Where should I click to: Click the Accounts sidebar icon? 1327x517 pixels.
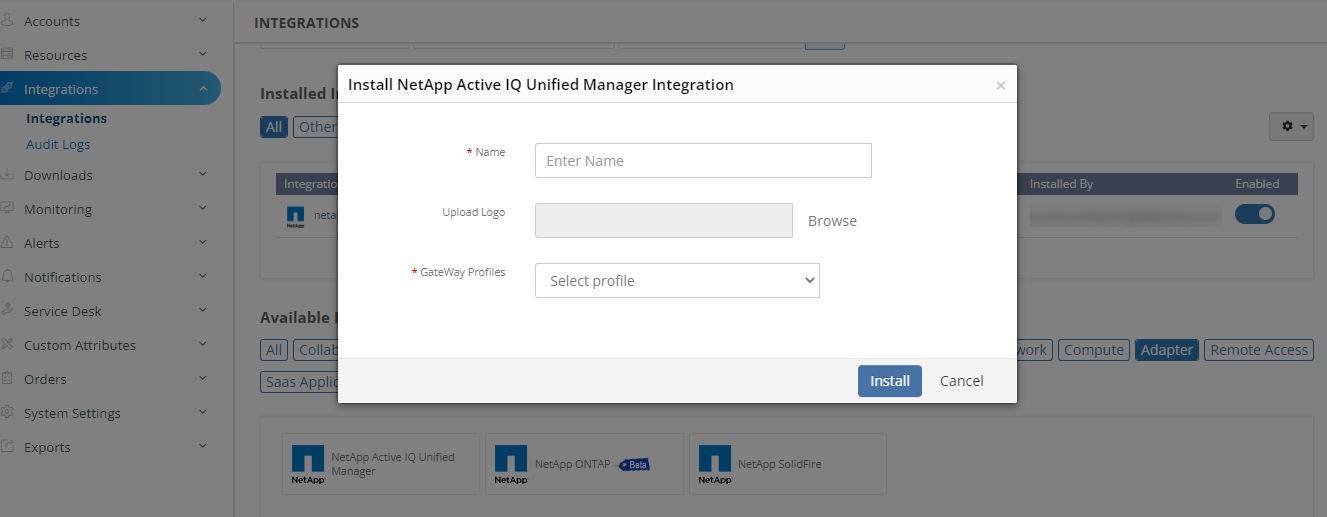pos(7,21)
